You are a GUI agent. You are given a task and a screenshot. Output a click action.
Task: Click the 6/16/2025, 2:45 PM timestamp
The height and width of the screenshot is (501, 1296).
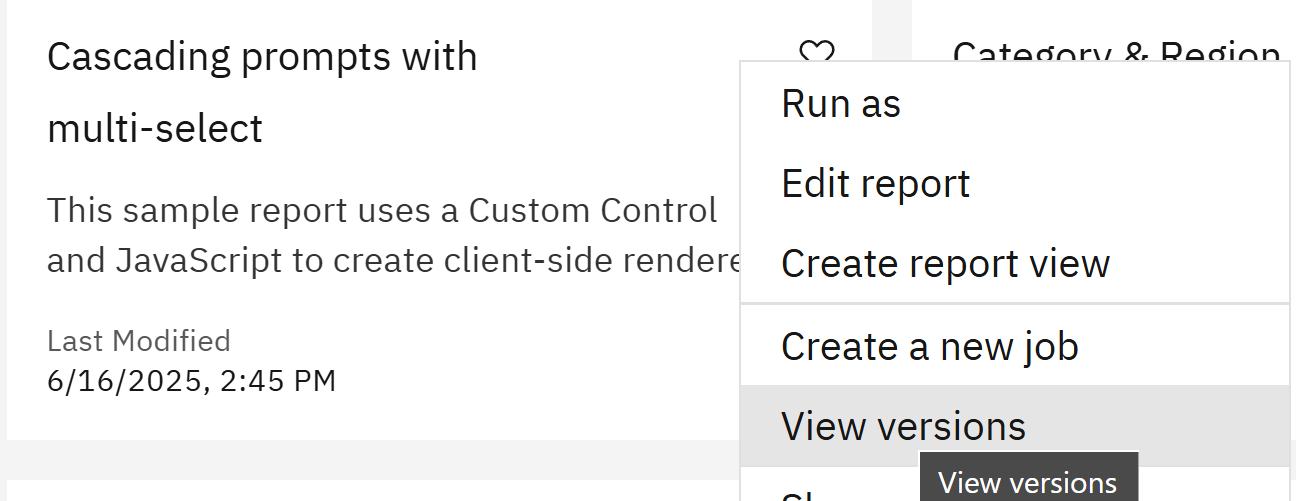pyautogui.click(x=191, y=380)
